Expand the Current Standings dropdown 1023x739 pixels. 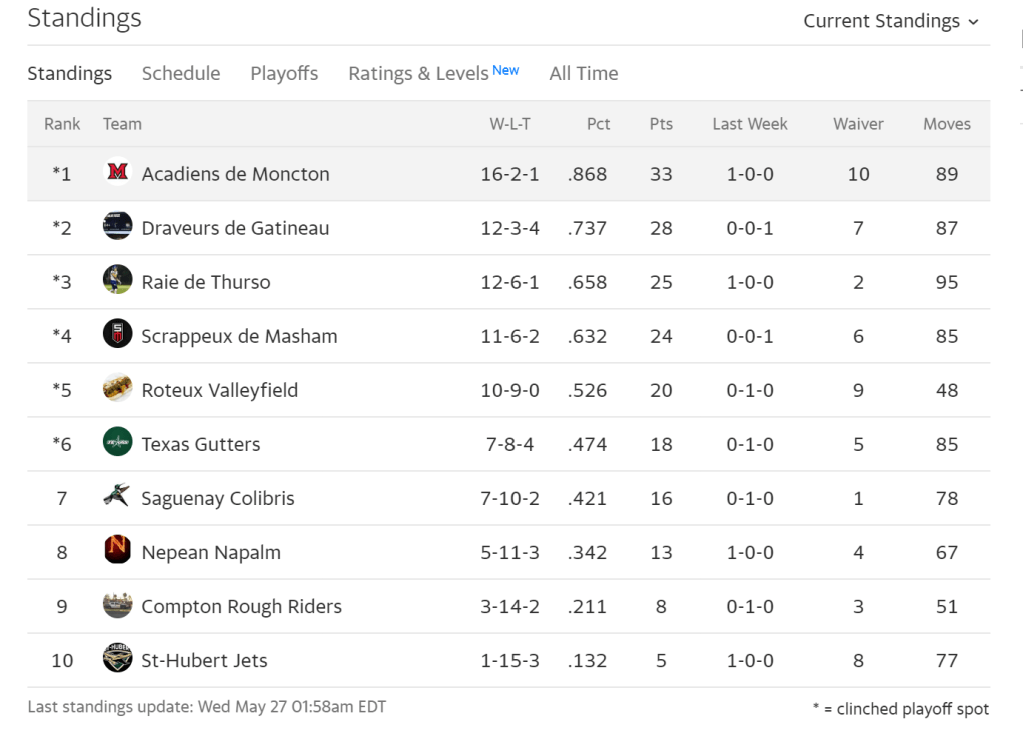(891, 21)
